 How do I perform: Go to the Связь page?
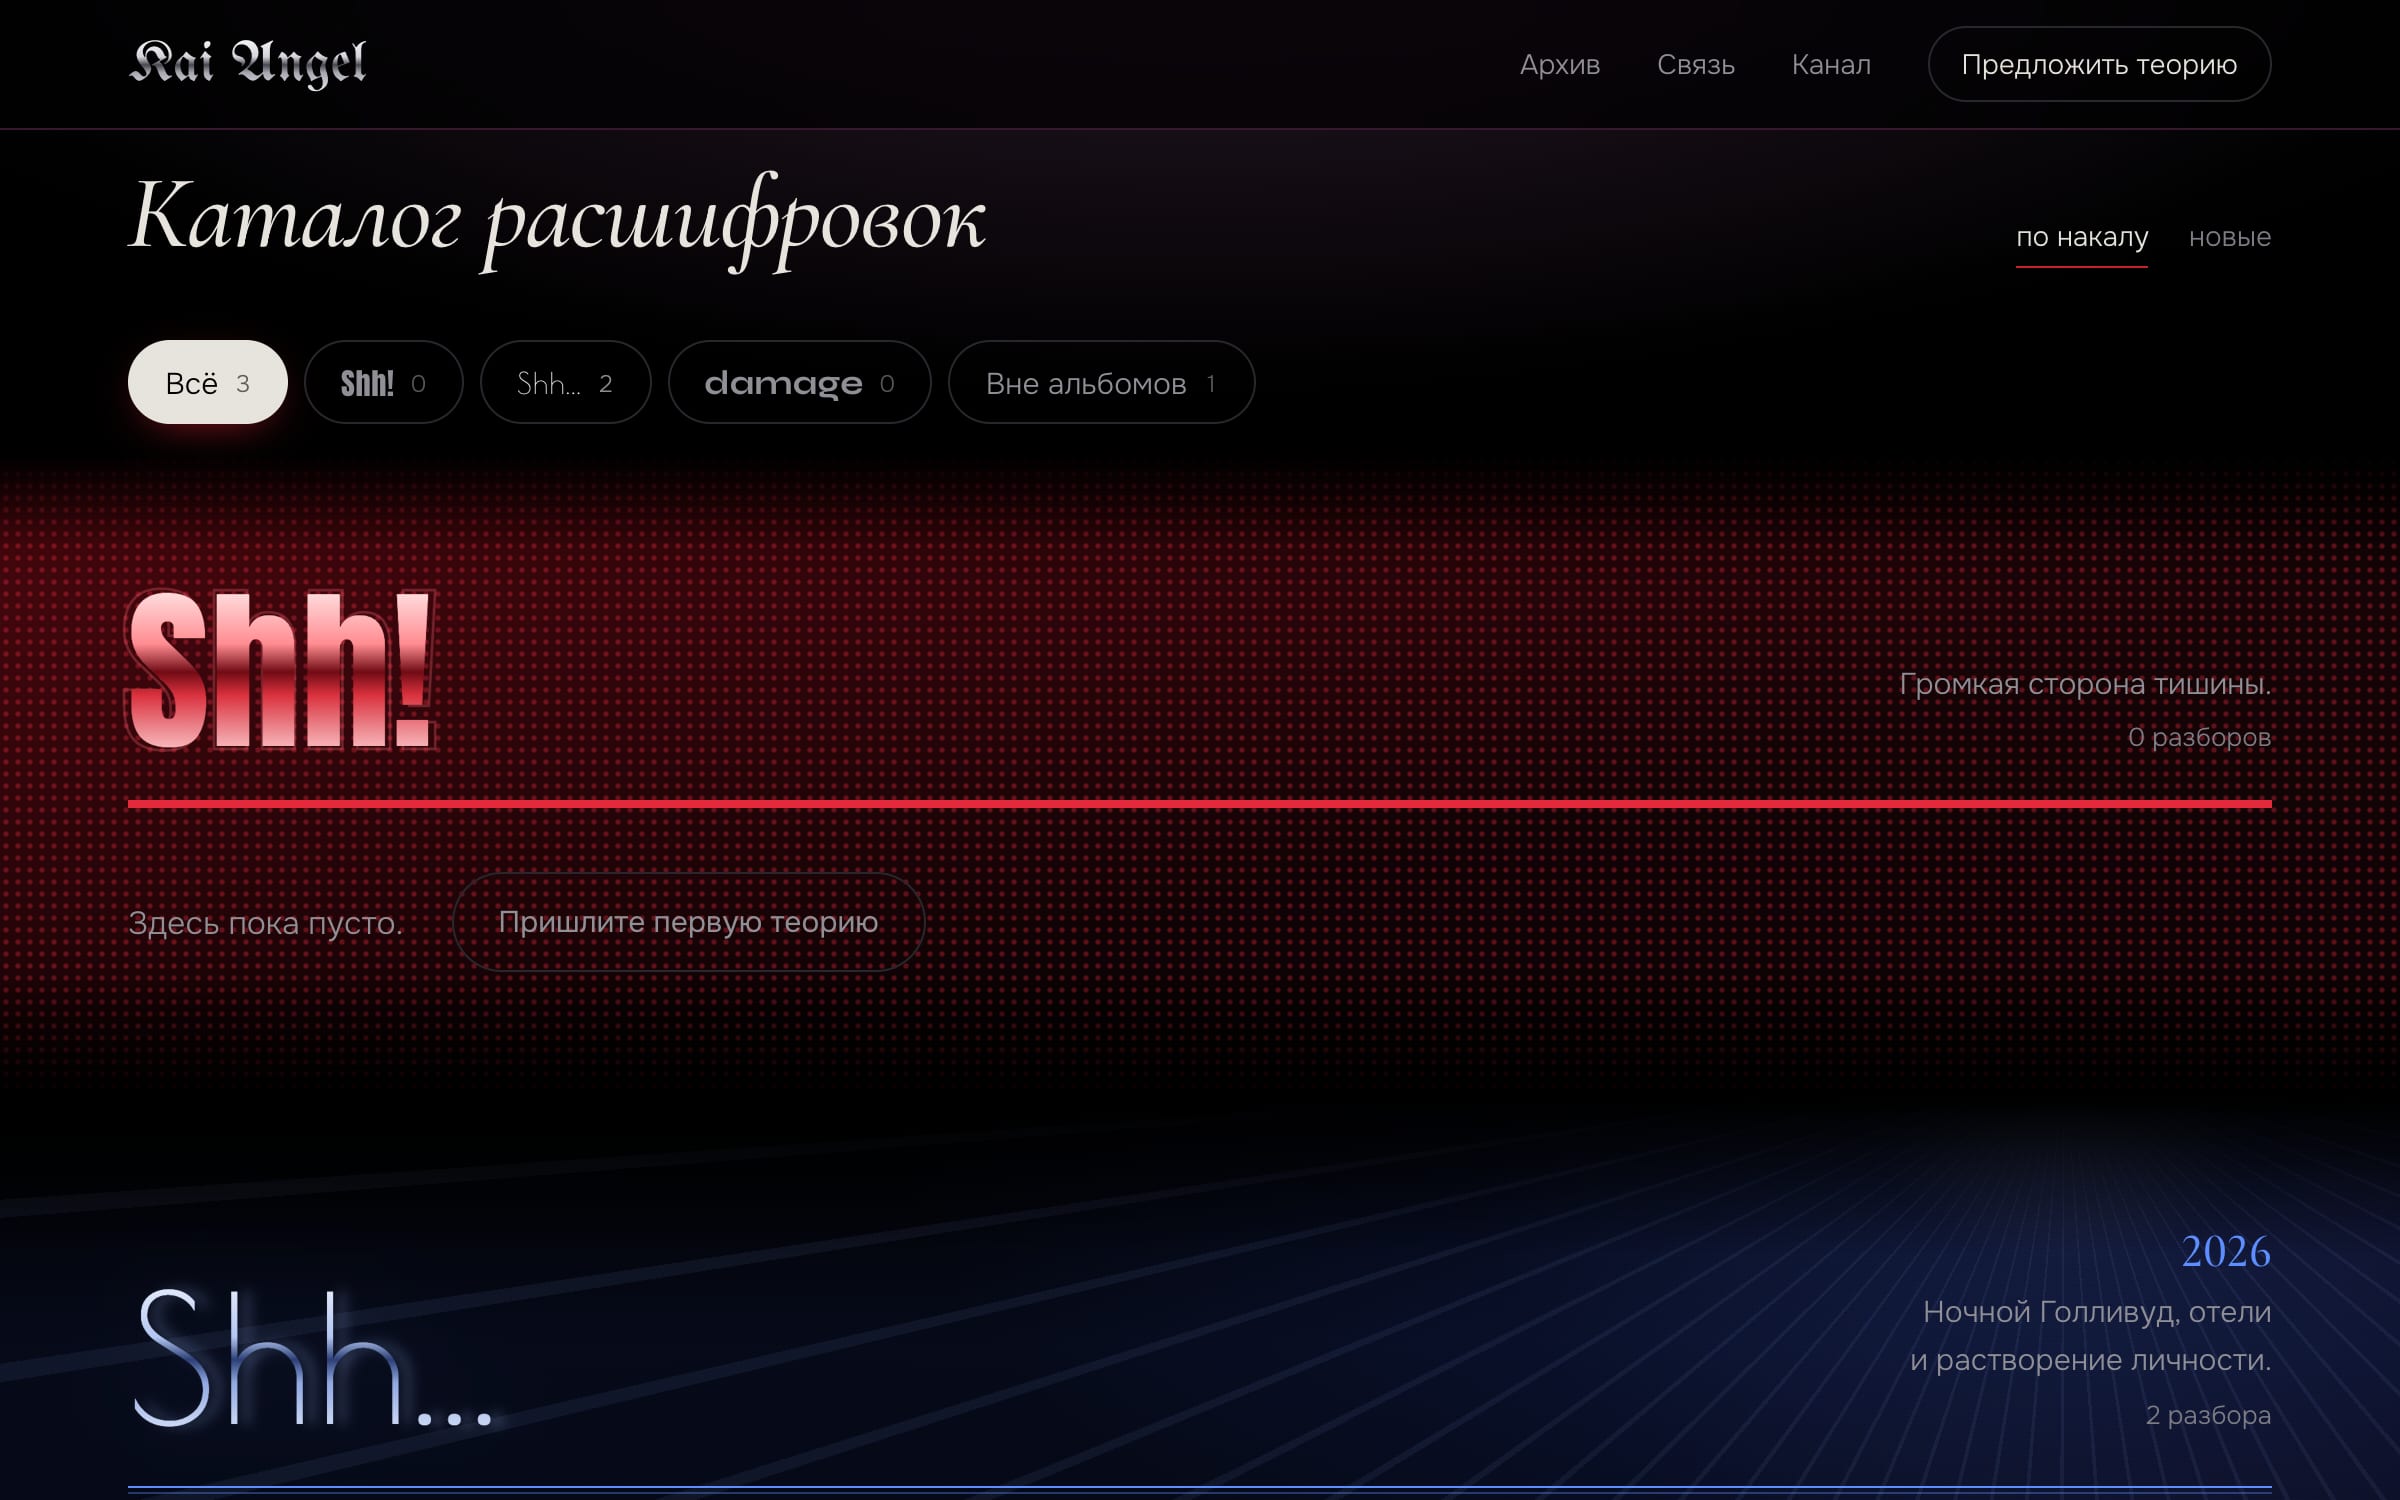point(1696,65)
